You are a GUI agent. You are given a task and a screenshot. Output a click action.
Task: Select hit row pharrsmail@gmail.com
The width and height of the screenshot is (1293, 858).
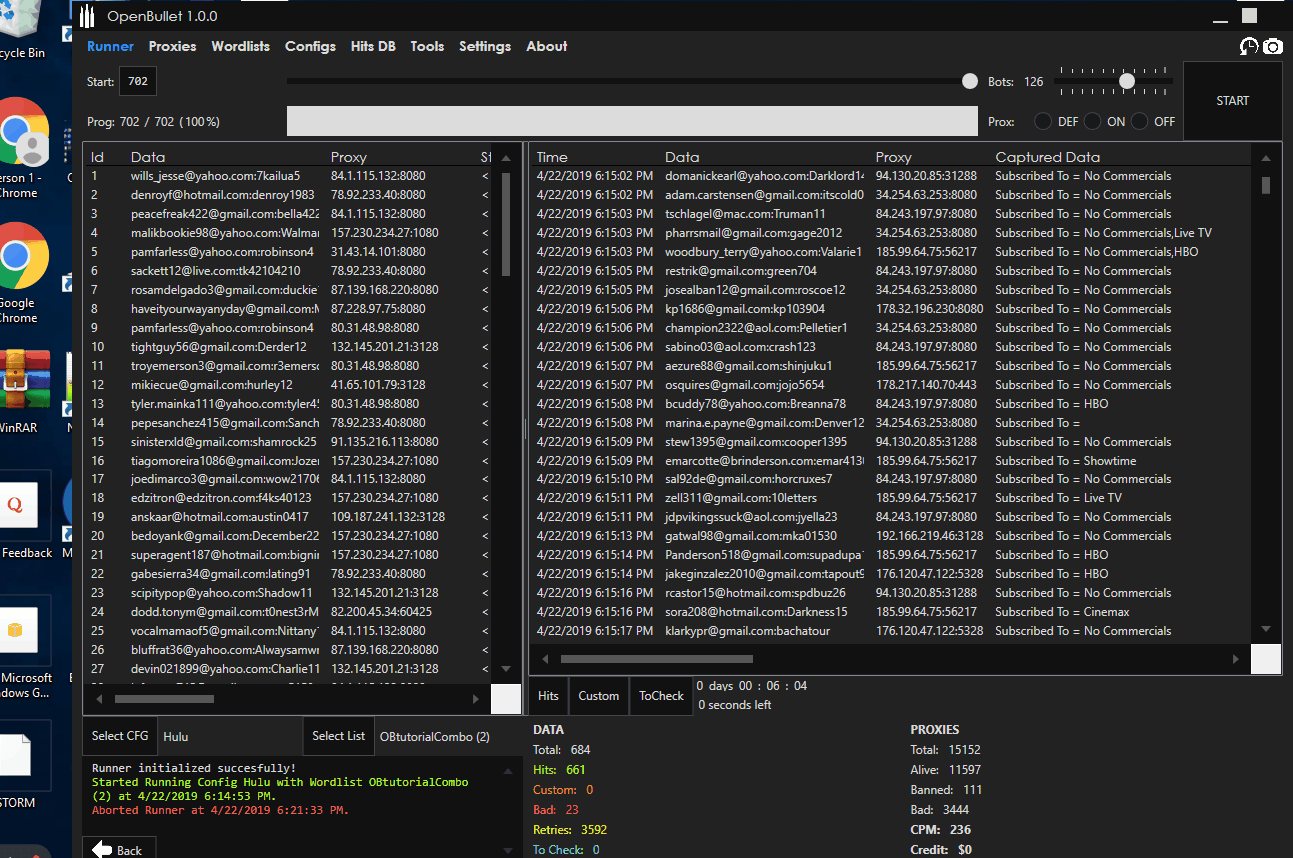(x=890, y=233)
